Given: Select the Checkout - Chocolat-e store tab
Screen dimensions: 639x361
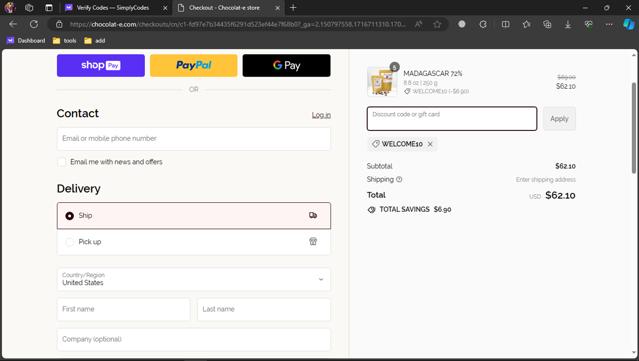Looking at the screenshot, I should click(224, 8).
